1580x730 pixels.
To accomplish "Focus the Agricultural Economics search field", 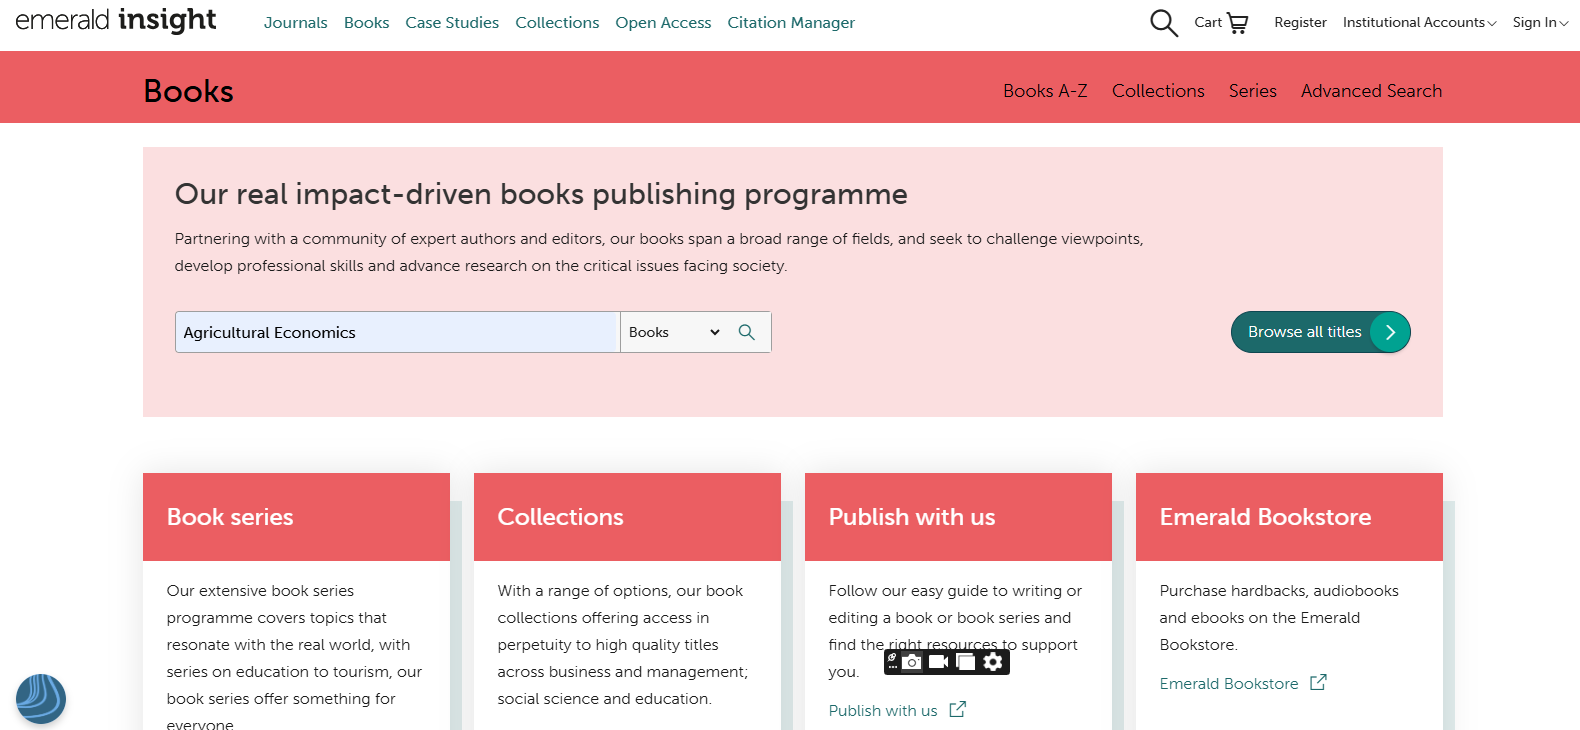I will [x=397, y=332].
